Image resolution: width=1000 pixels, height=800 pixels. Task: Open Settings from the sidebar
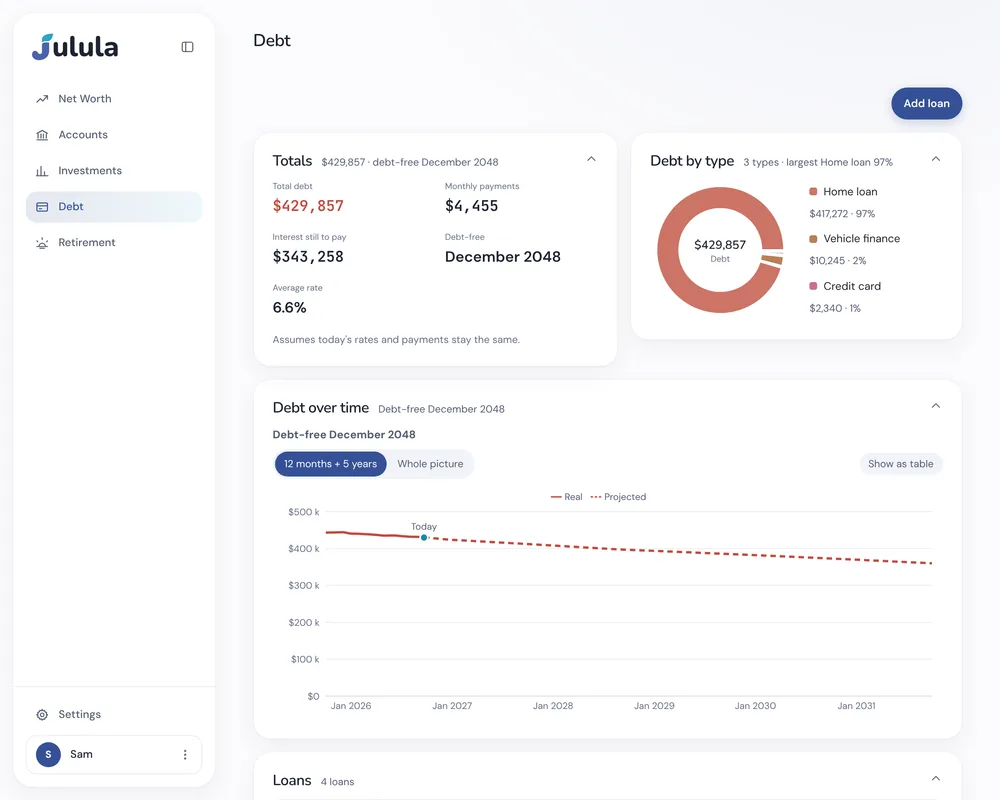(x=114, y=715)
